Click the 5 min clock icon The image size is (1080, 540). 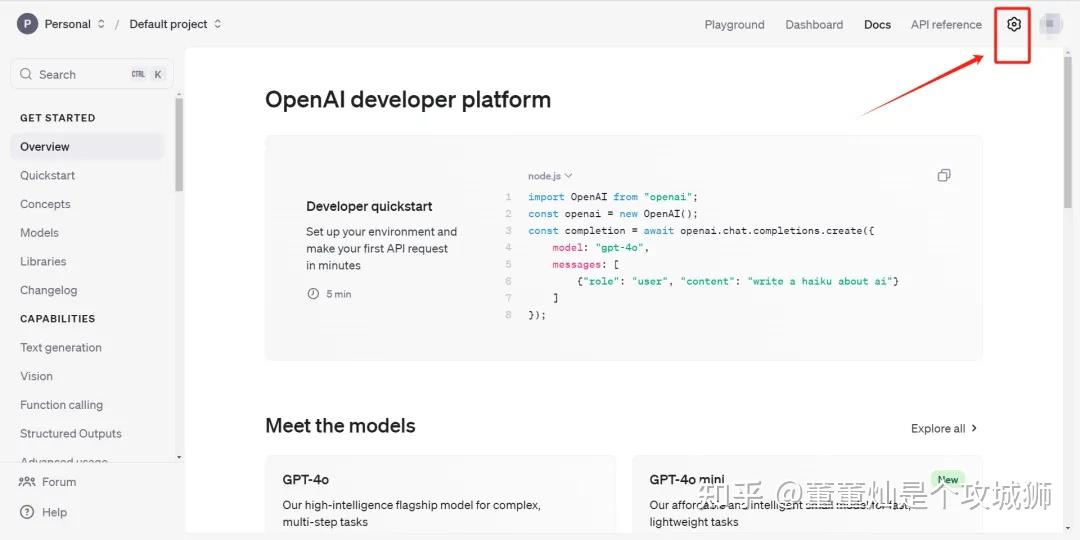pyautogui.click(x=313, y=294)
